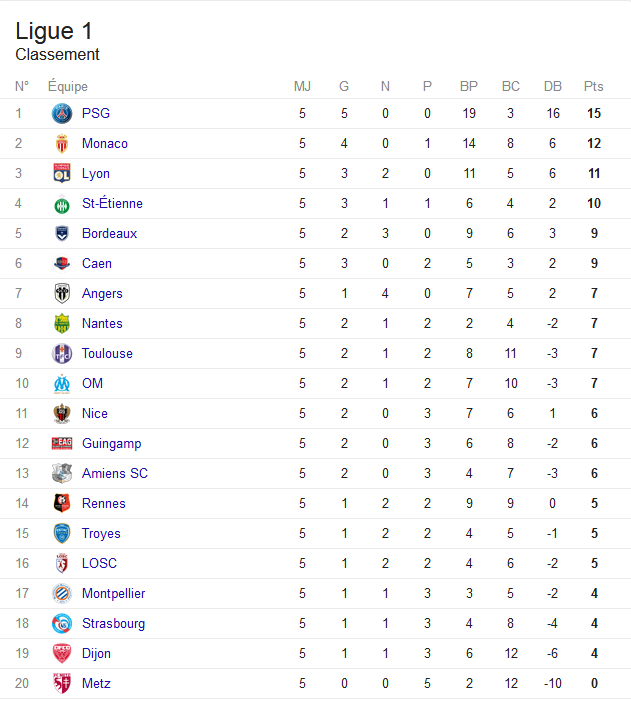Viewport: 631px width, 701px height.
Task: Click the Nice club crest icon
Action: 62,414
